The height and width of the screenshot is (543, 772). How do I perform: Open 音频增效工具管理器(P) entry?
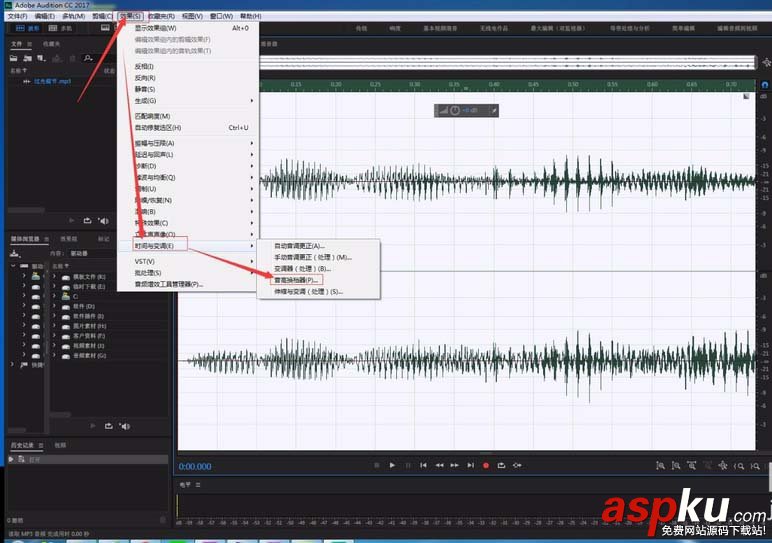click(x=188, y=284)
